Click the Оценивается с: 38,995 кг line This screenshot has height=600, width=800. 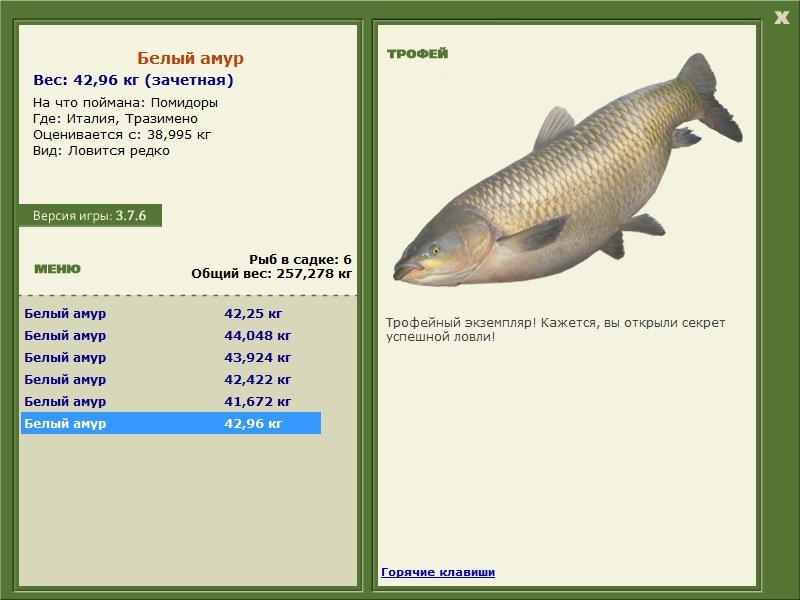[122, 135]
